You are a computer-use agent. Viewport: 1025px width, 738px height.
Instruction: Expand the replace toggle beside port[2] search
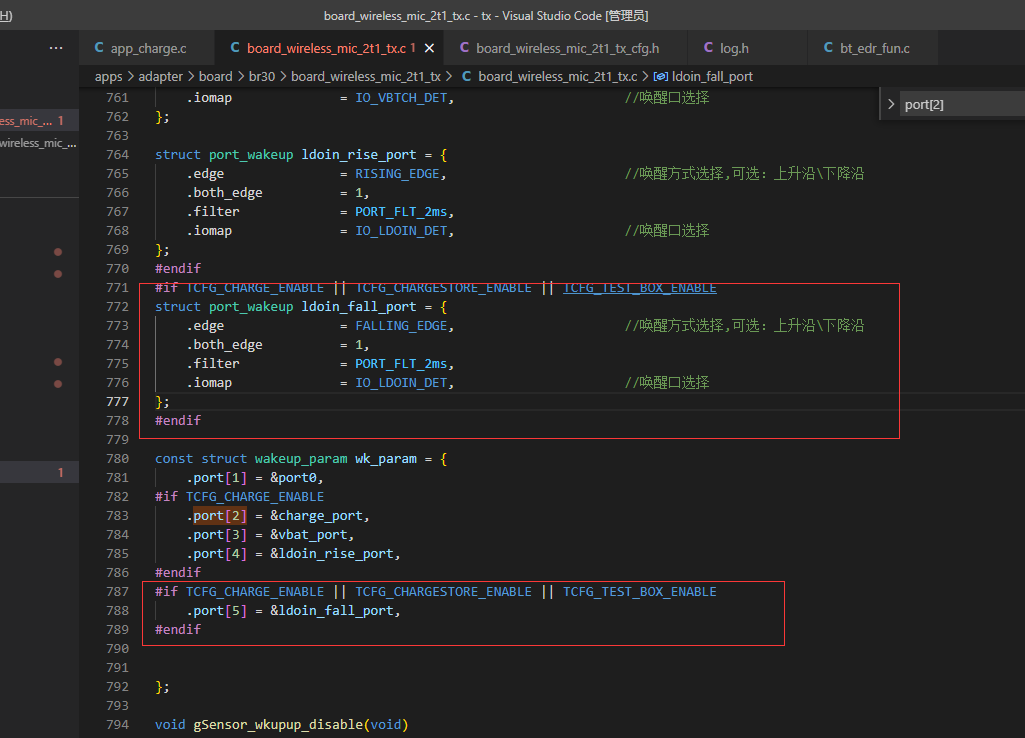pyautogui.click(x=890, y=105)
